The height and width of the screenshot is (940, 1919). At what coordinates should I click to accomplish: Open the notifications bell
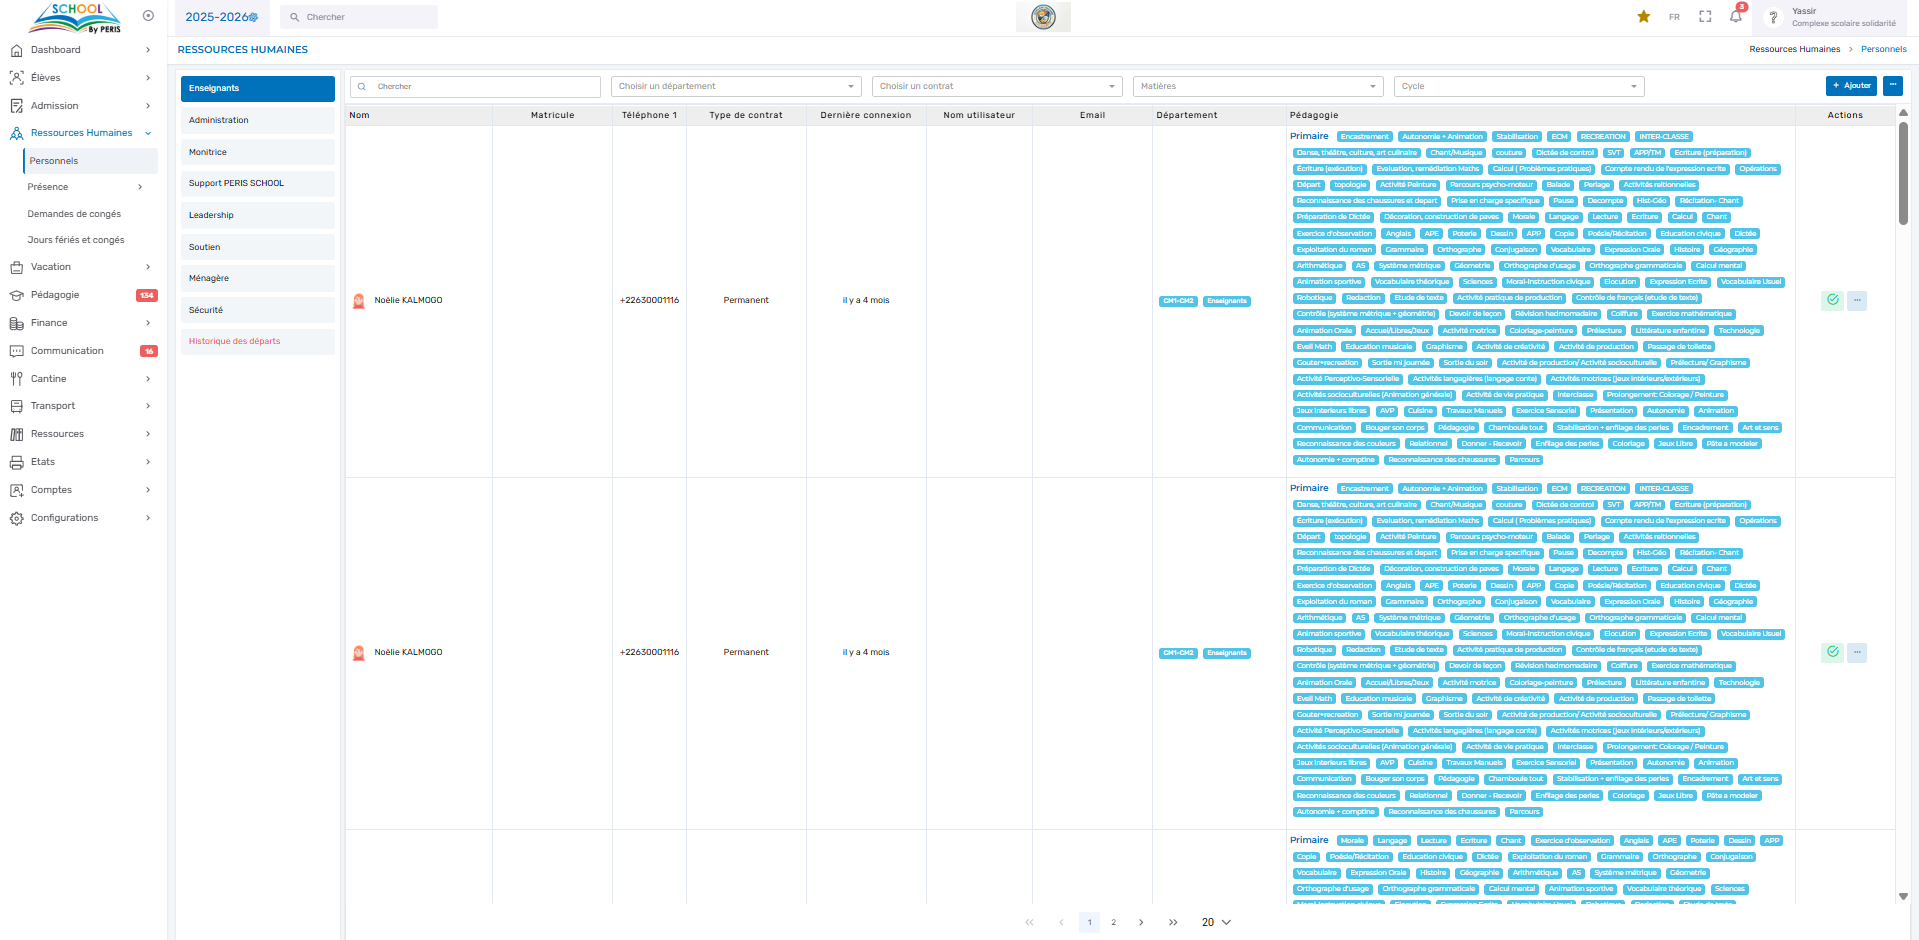[1736, 17]
